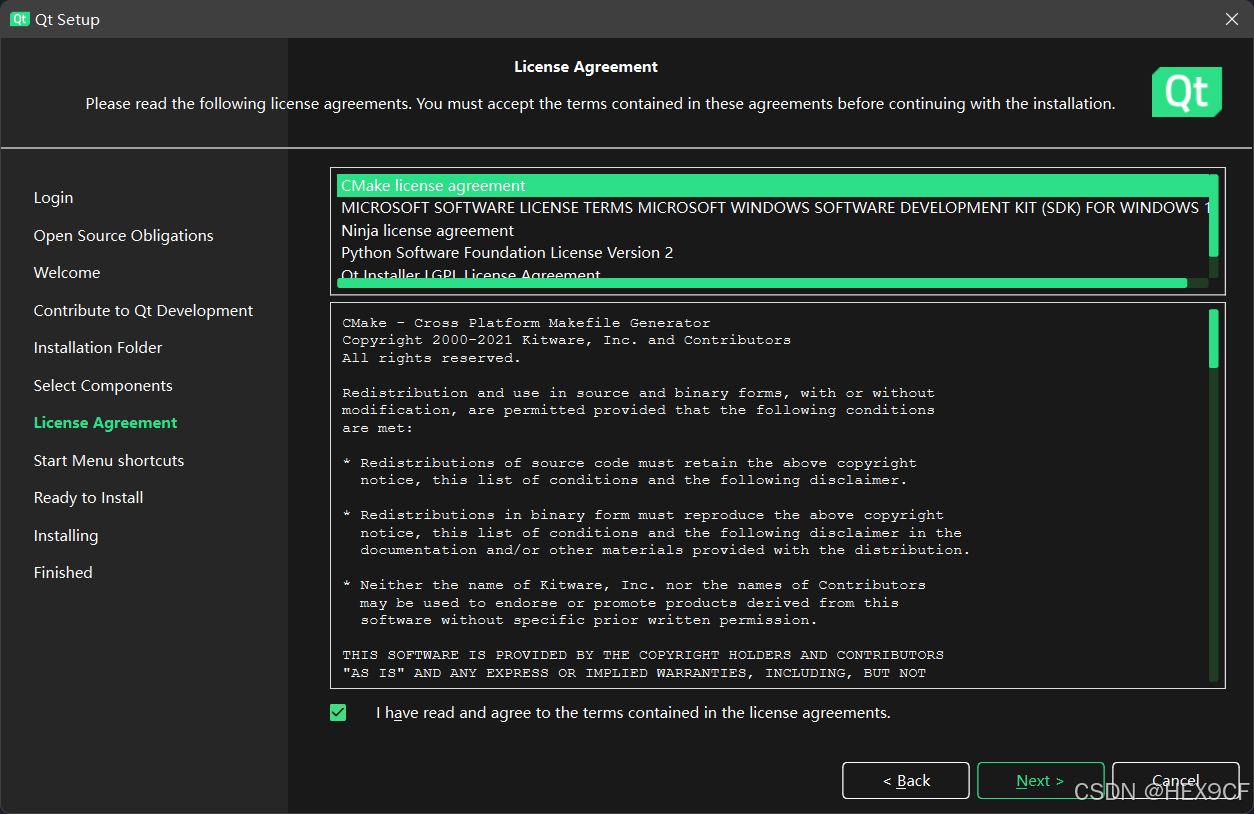This screenshot has height=814, width=1254.
Task: Click the Ready to Install step
Action: pos(88,498)
